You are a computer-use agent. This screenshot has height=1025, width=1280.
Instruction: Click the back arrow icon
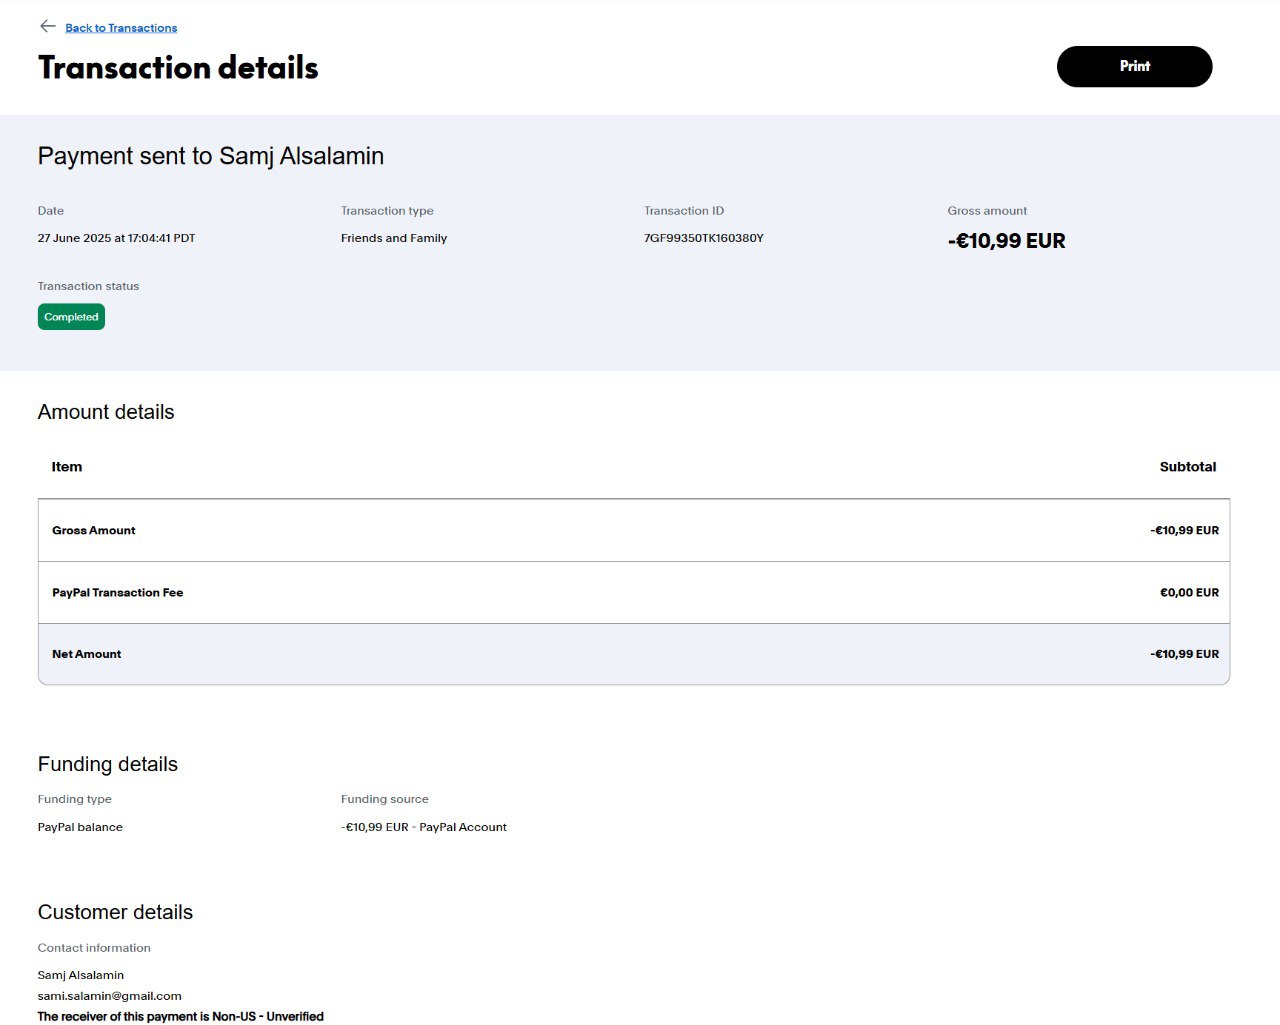click(47, 26)
